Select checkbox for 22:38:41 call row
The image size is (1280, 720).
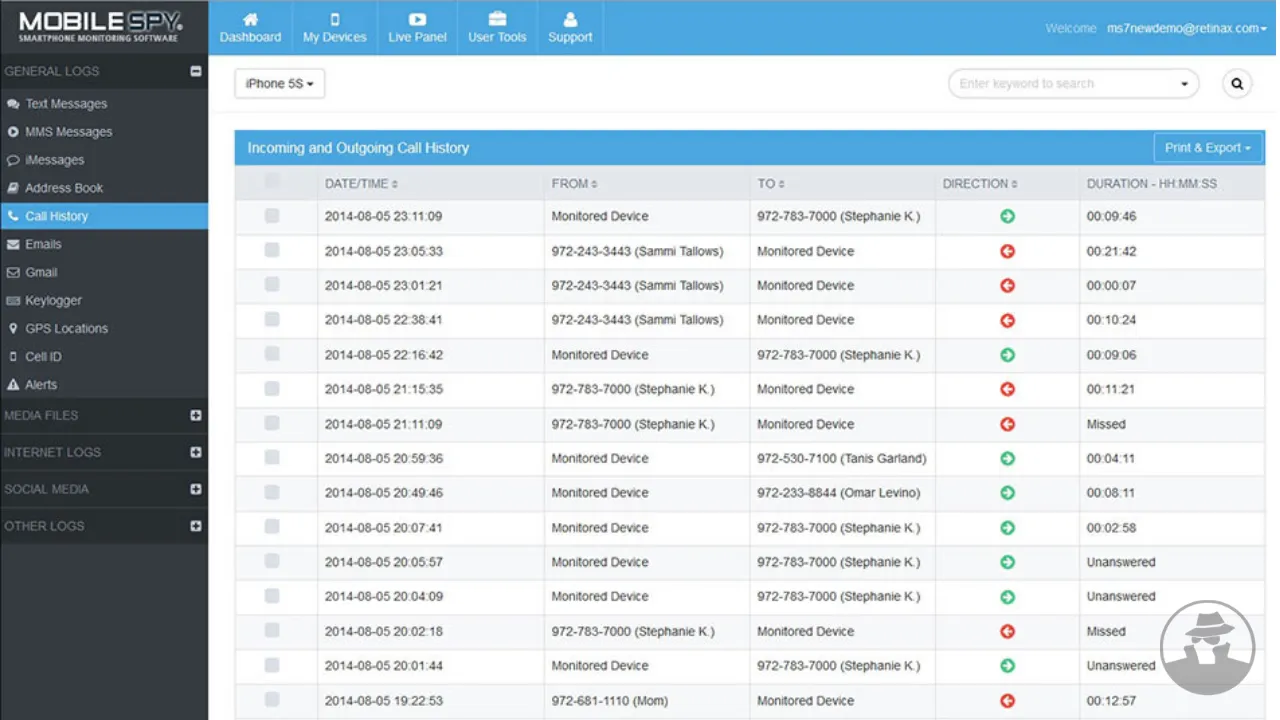pyautogui.click(x=272, y=319)
